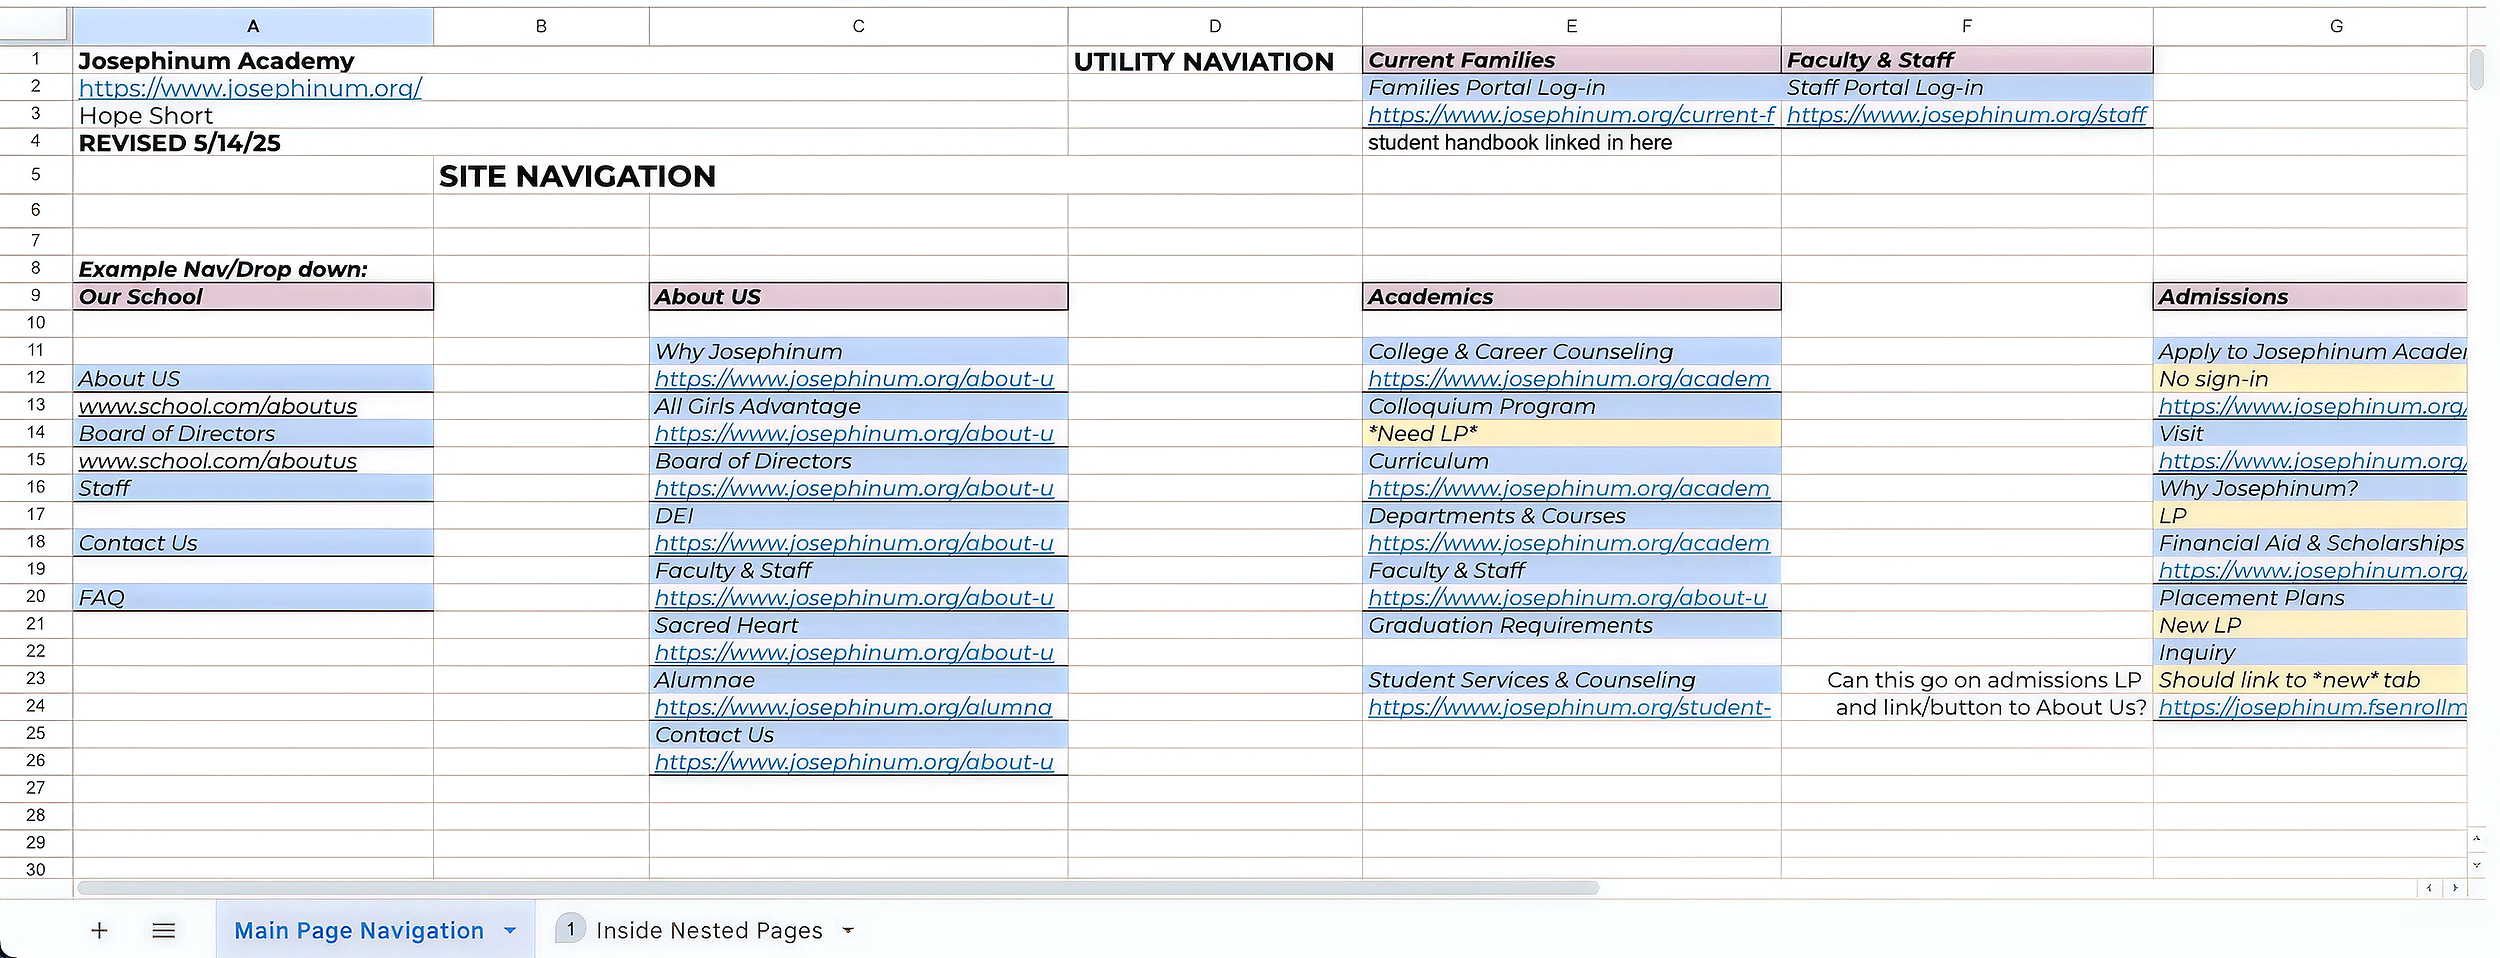Image resolution: width=2500 pixels, height=958 pixels.
Task: Select row 5 header
Action: [36, 175]
